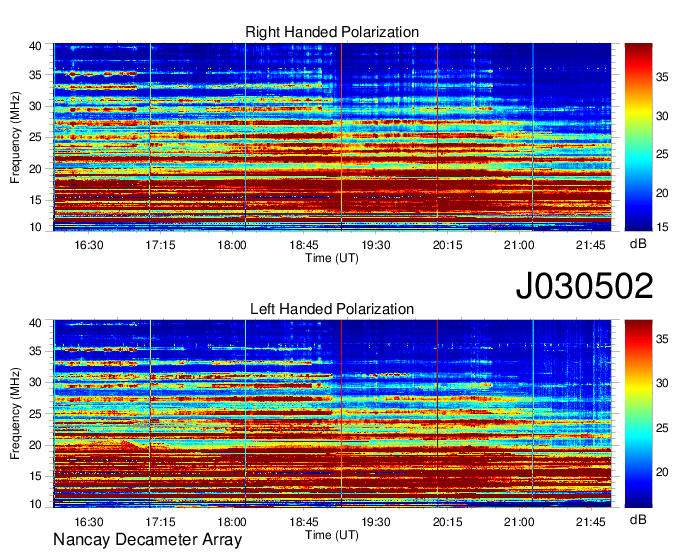Click the 10 MHz tick of Right Handed plot

(36, 227)
